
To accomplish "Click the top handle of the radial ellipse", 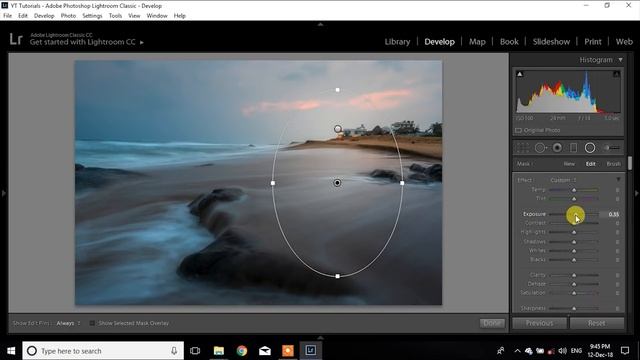I will [338, 90].
